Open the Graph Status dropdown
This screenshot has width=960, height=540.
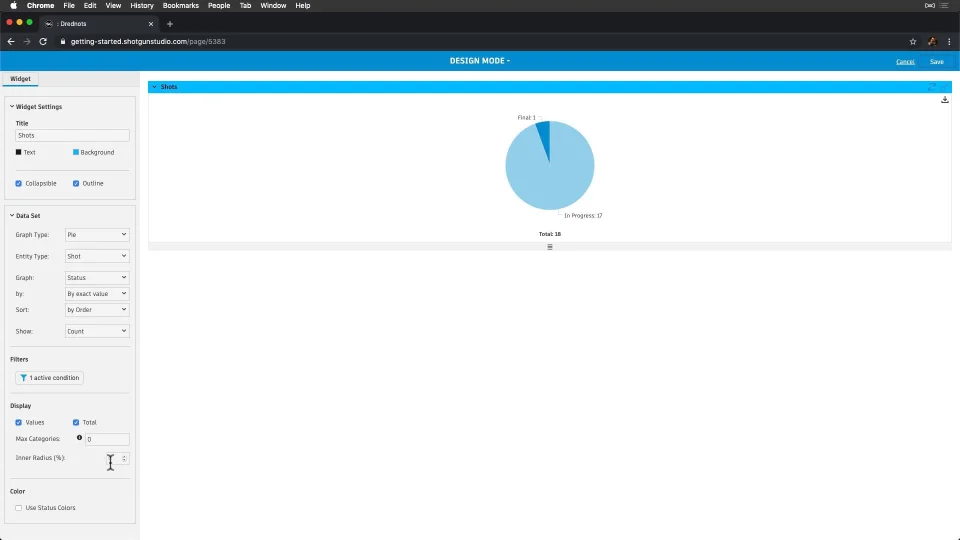point(97,277)
